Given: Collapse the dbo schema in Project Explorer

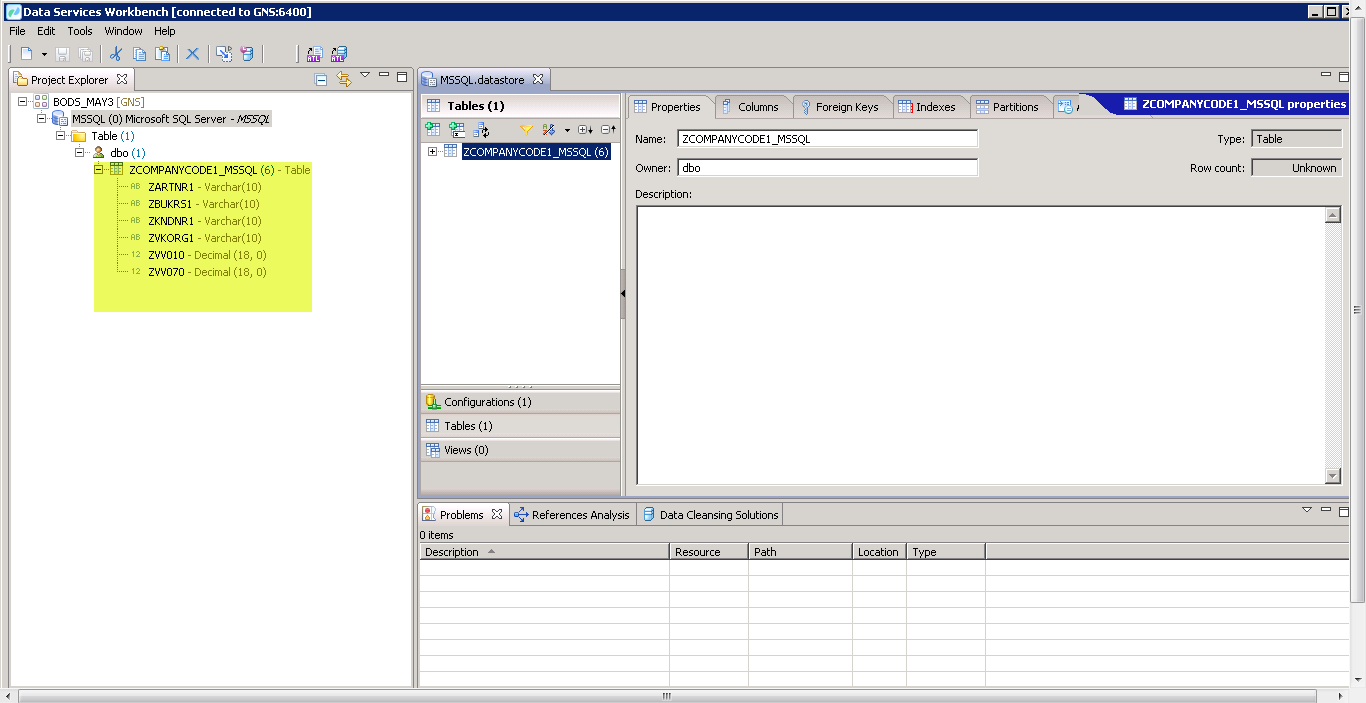Looking at the screenshot, I should tap(77, 152).
